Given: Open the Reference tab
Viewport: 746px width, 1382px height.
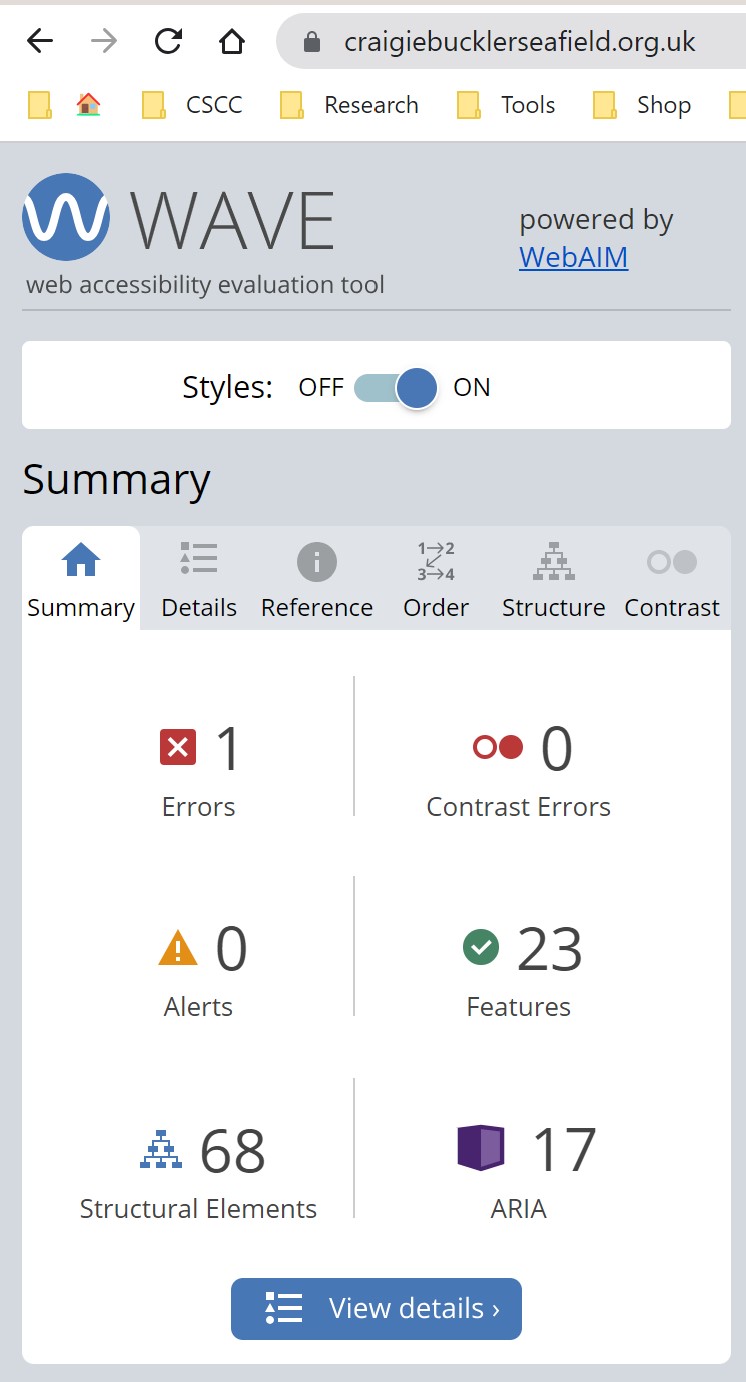Looking at the screenshot, I should 317,579.
